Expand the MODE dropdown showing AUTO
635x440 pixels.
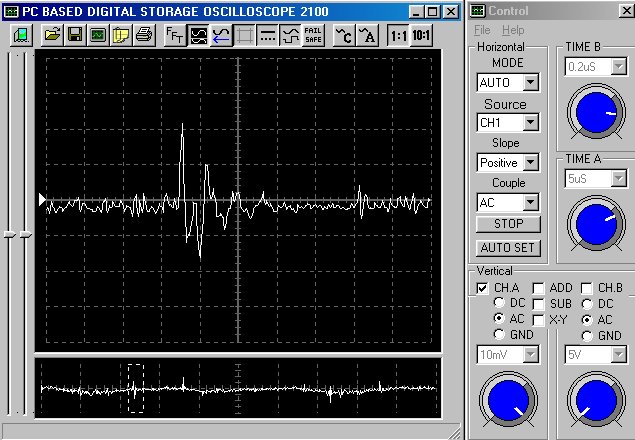[531, 82]
